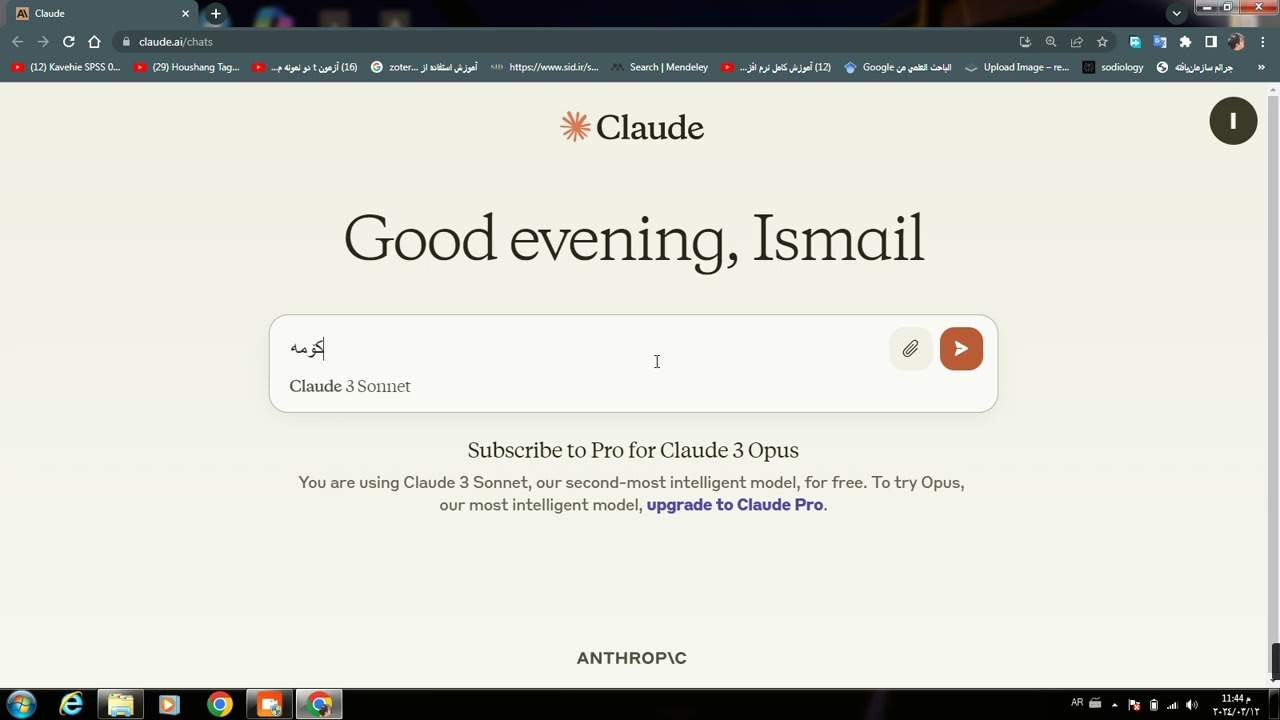Open the clock and date in tray
The image size is (1280, 720).
[1236, 705]
